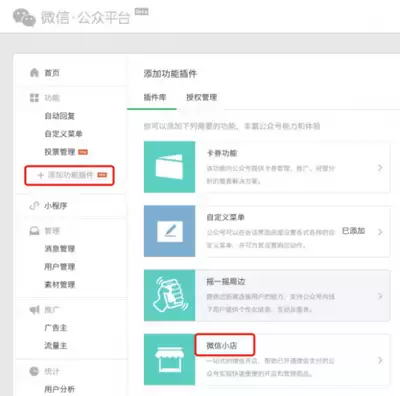Expand the 自定义菜单 row chevron arrow

(380, 232)
